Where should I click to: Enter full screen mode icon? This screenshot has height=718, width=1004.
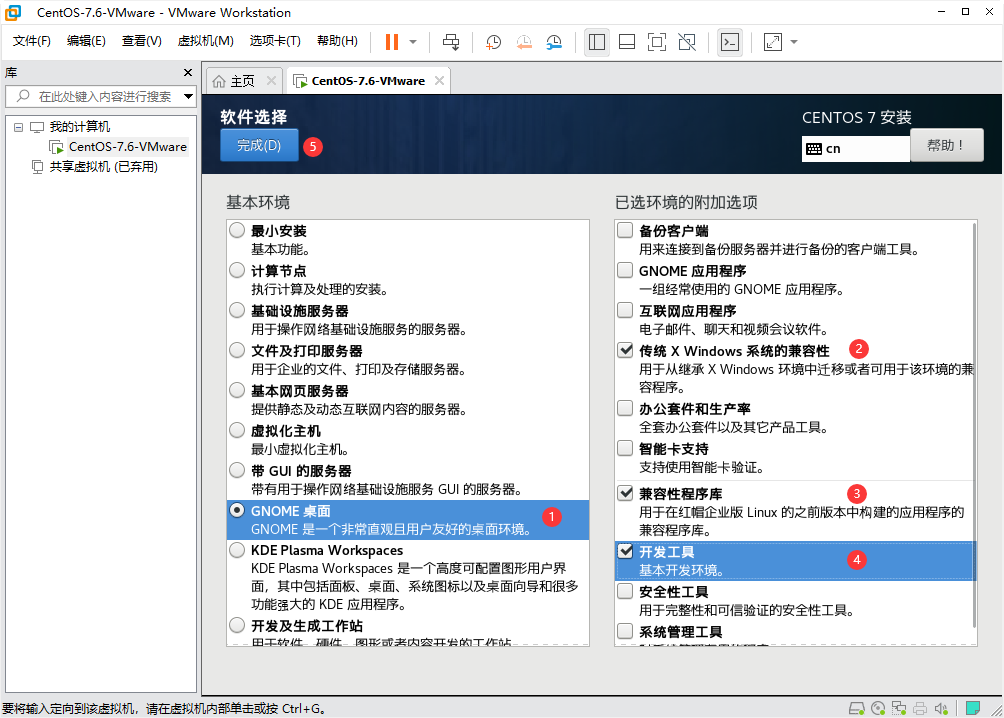(656, 42)
